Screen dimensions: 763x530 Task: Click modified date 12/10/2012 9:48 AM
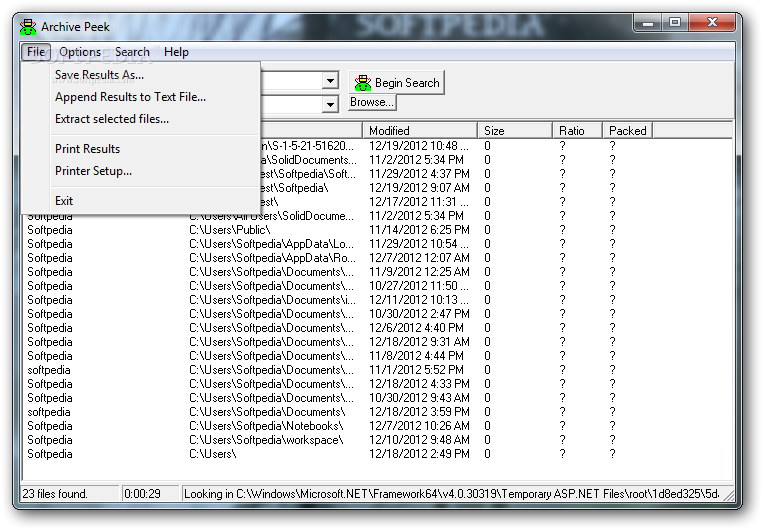[419, 440]
